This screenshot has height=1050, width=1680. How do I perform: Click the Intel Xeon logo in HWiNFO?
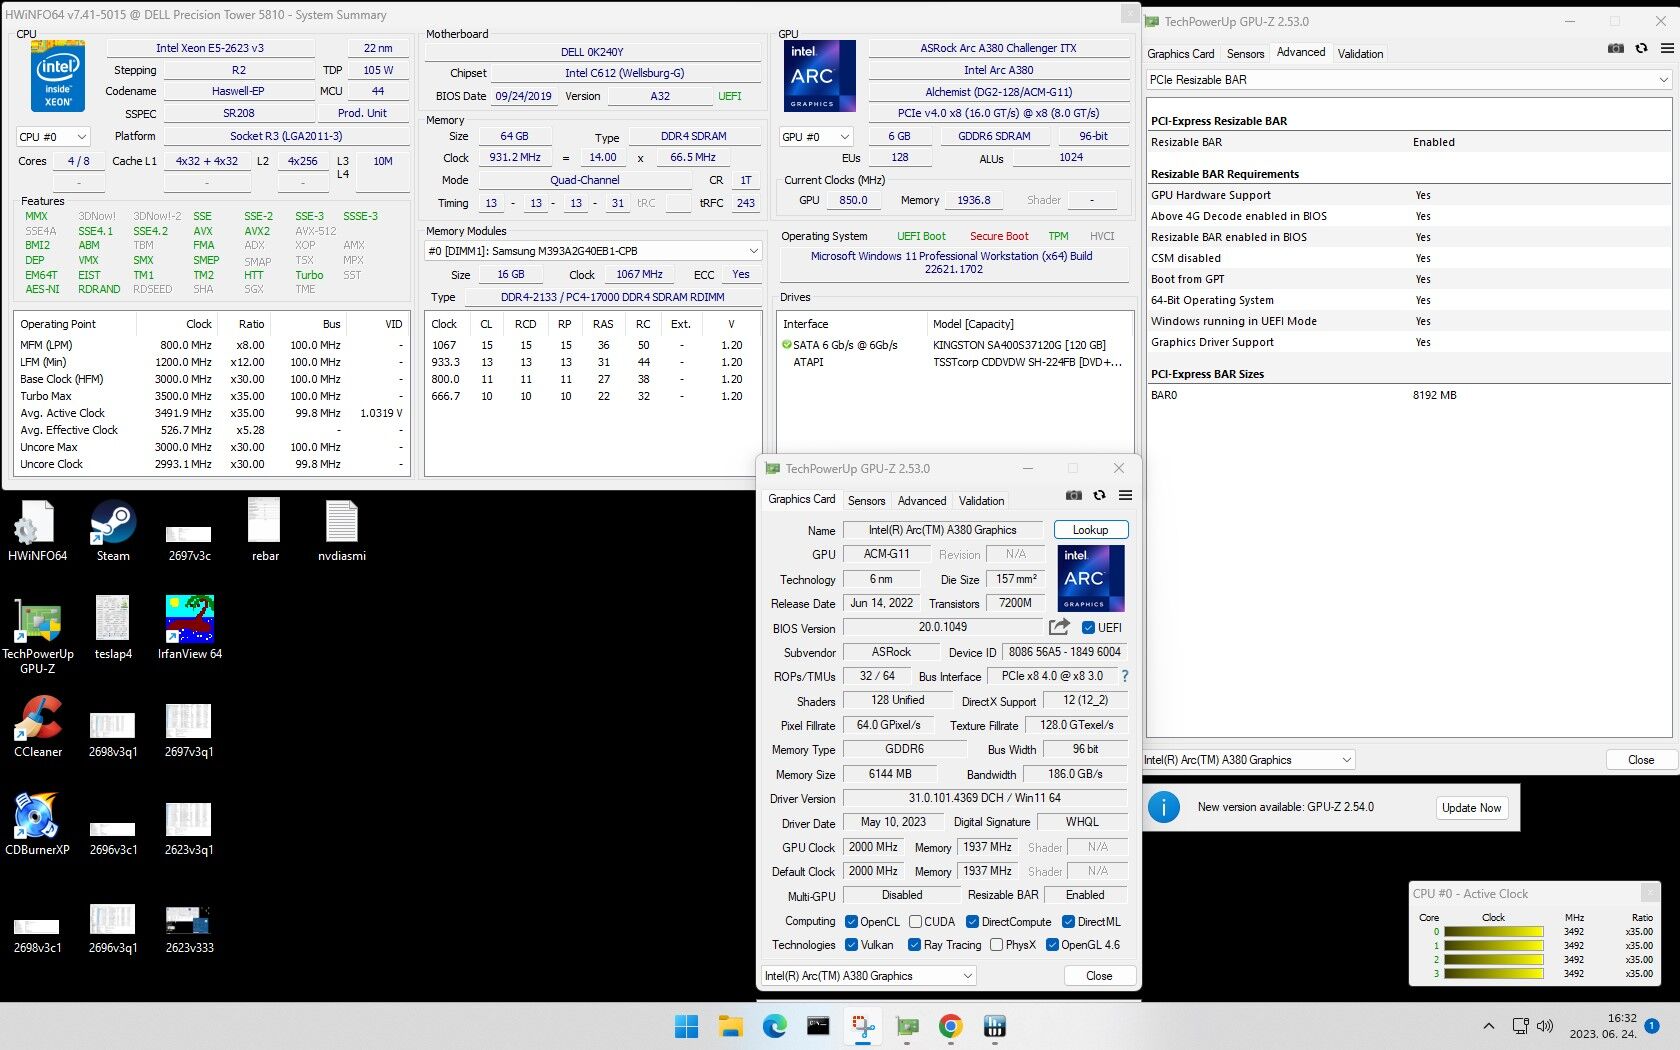pos(58,76)
